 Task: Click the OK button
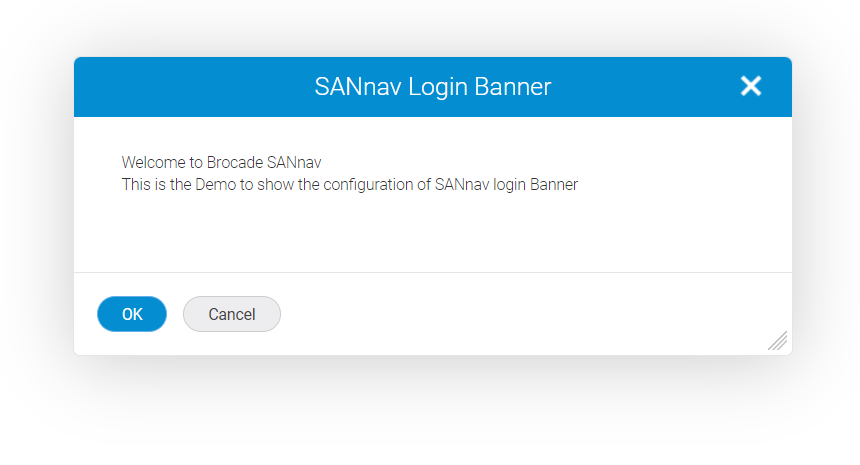click(132, 314)
